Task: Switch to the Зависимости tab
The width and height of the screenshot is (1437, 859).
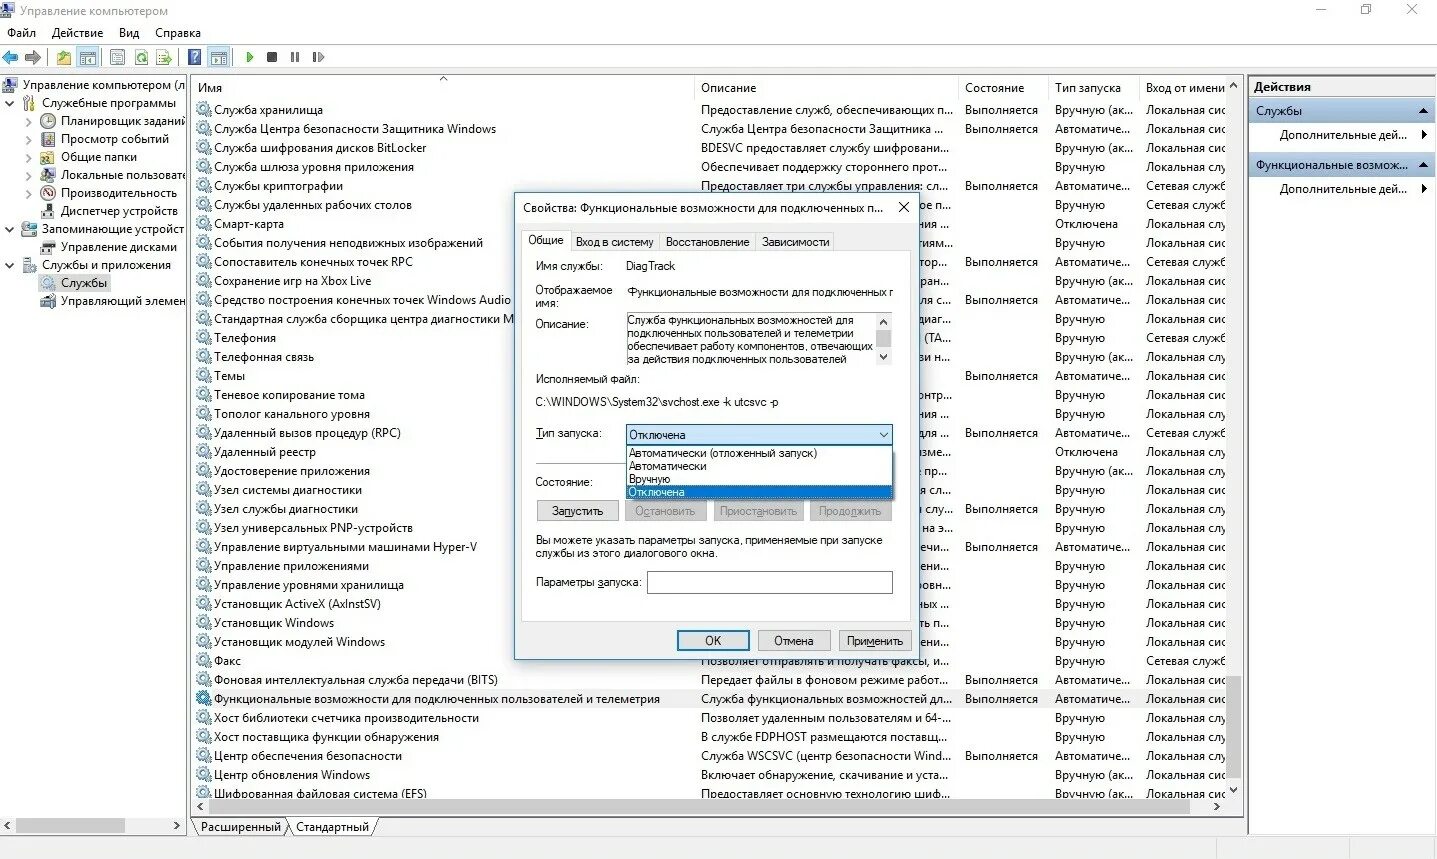Action: 796,242
